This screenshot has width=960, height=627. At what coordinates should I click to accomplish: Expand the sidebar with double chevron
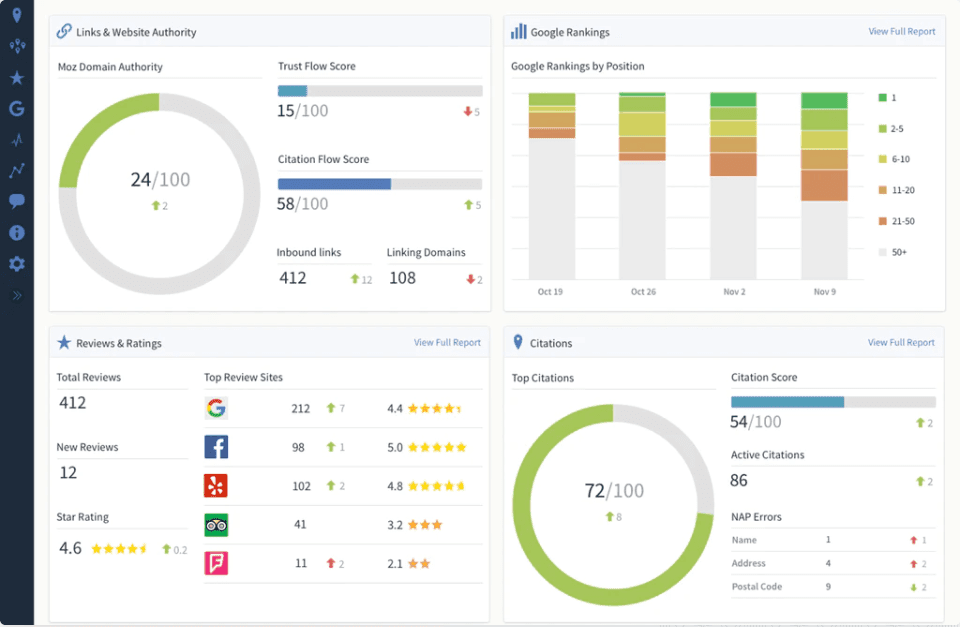tap(17, 295)
